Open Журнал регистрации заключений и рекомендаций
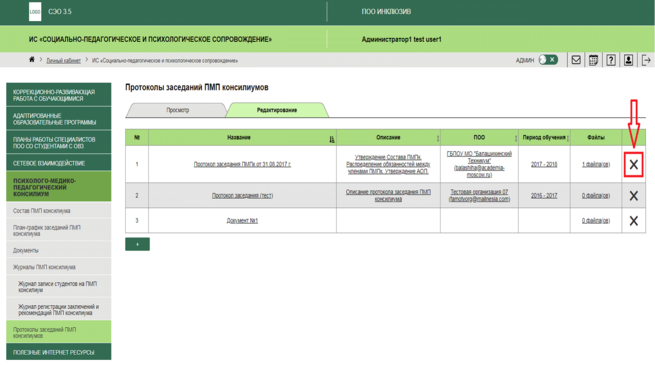This screenshot has height=366, width=655. click(x=59, y=309)
